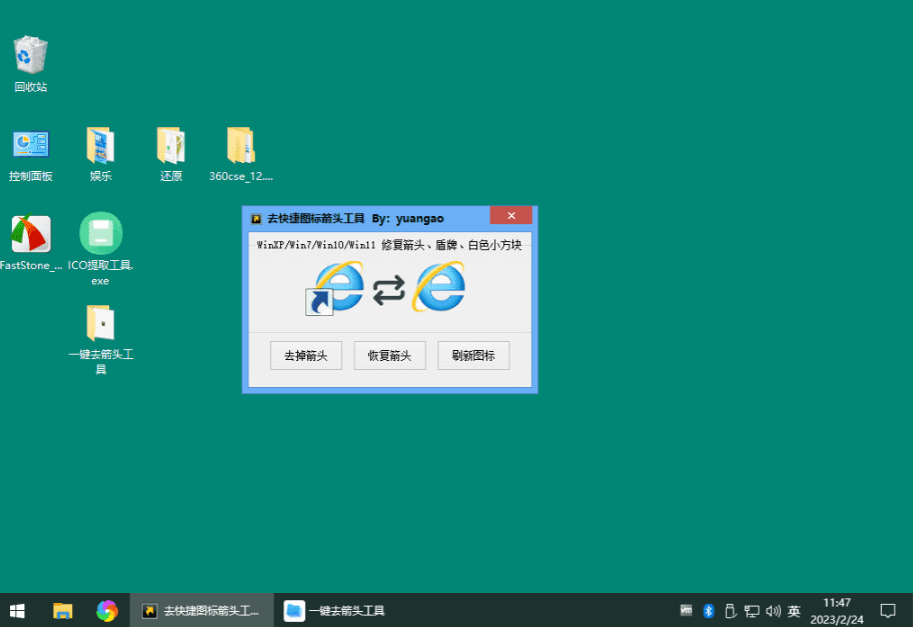Screen dimensions: 913x627
Task: Open the Recycle Bin on the desktop
Action: coord(30,55)
